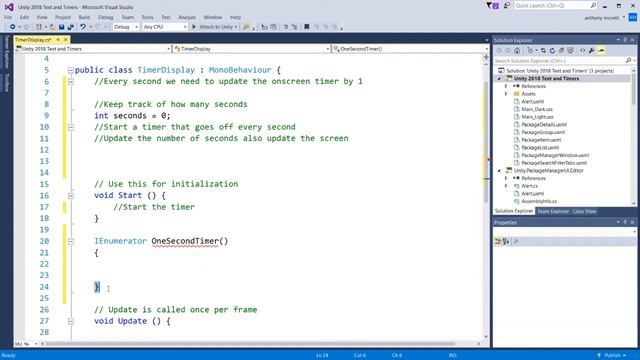Click the Property Pages wrench in Properties panel

(516, 242)
